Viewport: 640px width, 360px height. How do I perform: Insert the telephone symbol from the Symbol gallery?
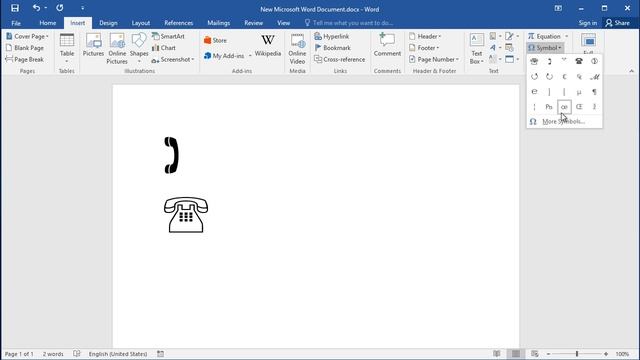[579, 61]
